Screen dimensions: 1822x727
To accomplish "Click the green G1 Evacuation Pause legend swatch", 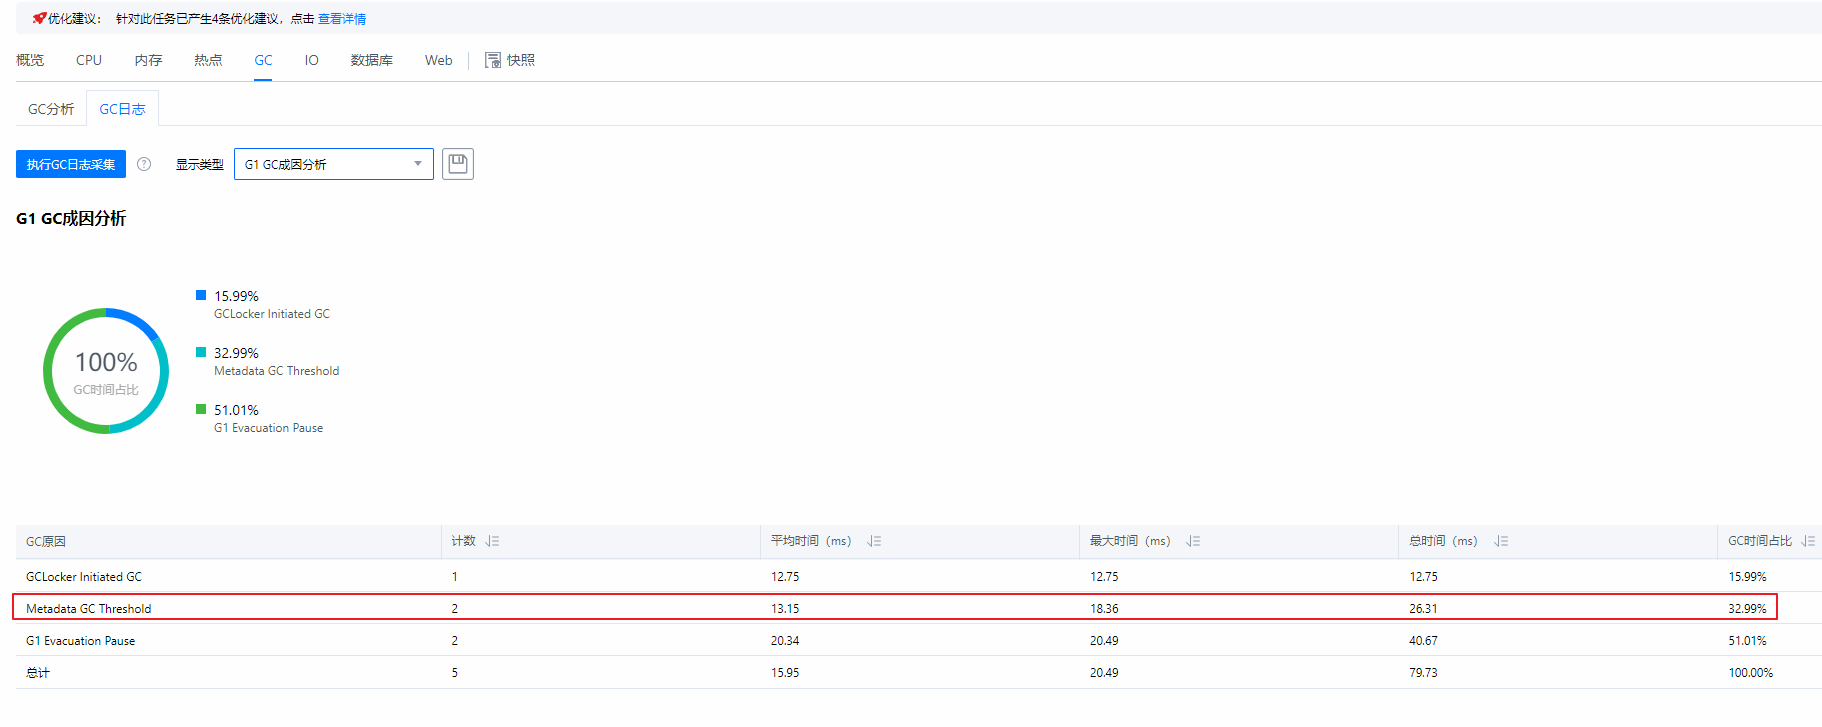I will 201,409.
